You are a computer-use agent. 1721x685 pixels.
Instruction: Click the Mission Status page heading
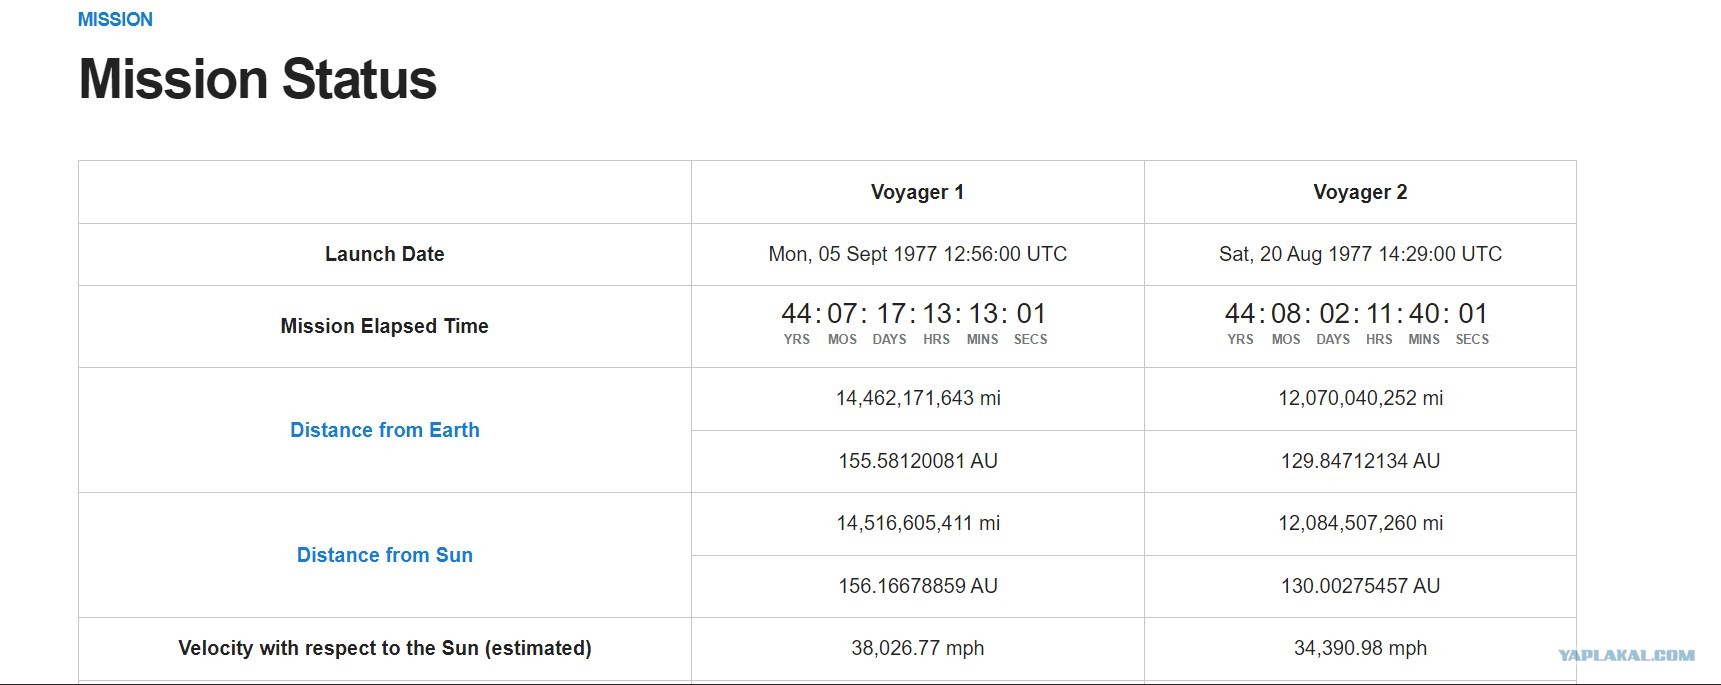point(258,79)
